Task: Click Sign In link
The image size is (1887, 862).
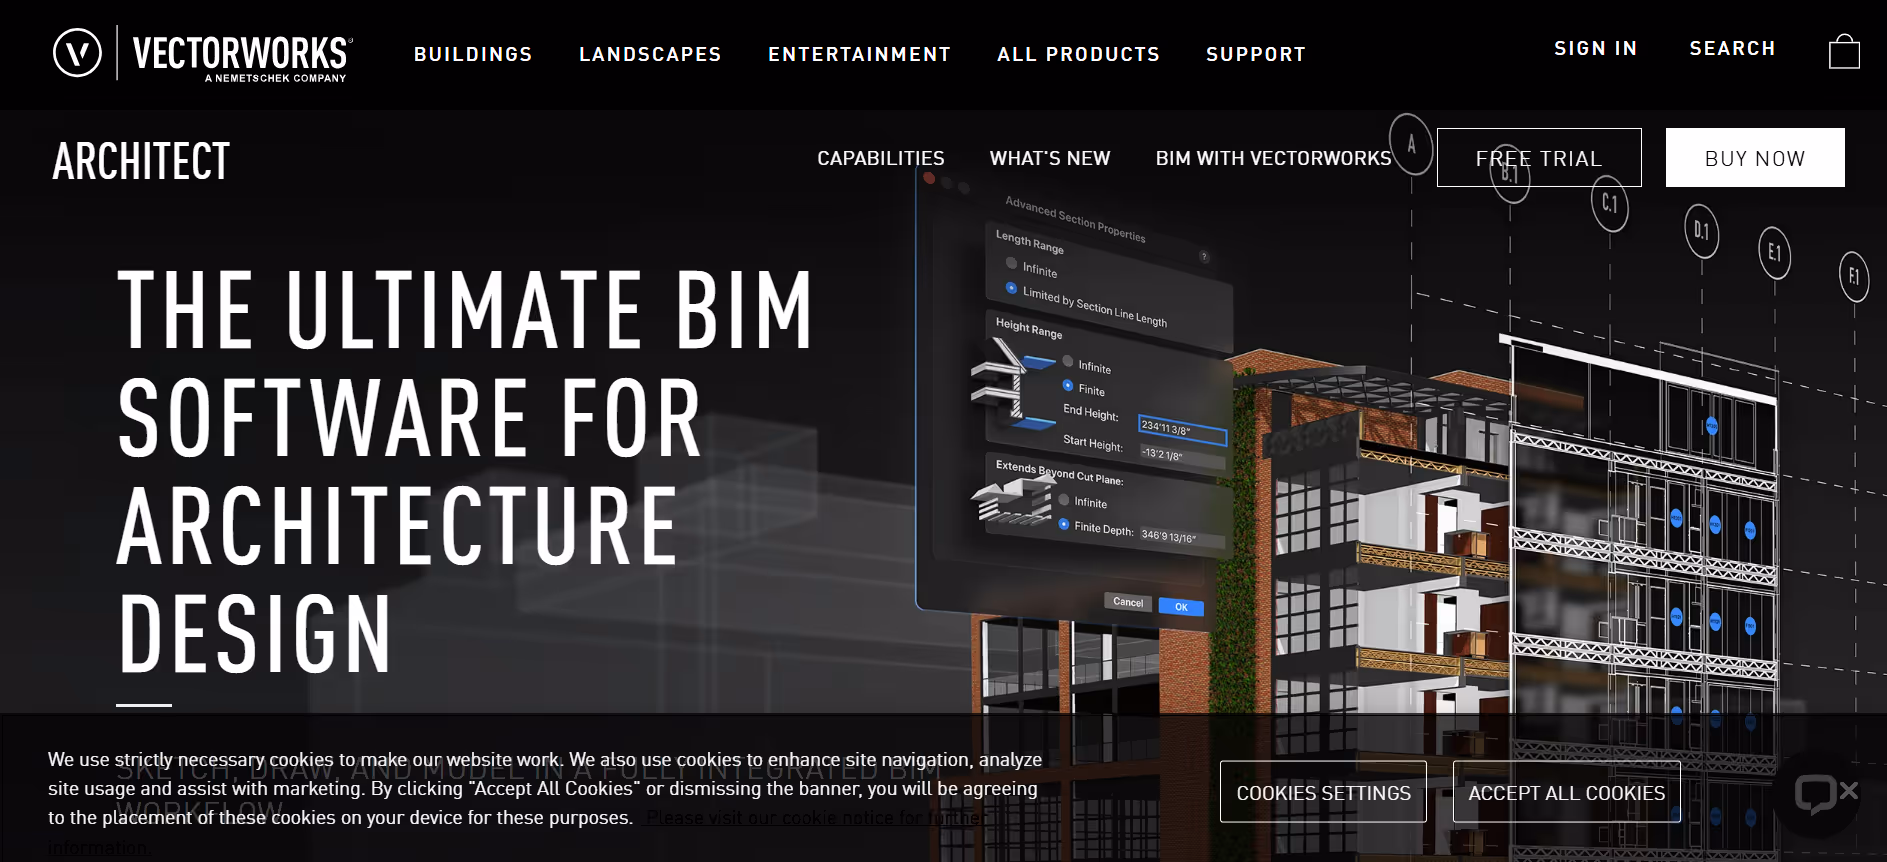Action: point(1595,48)
